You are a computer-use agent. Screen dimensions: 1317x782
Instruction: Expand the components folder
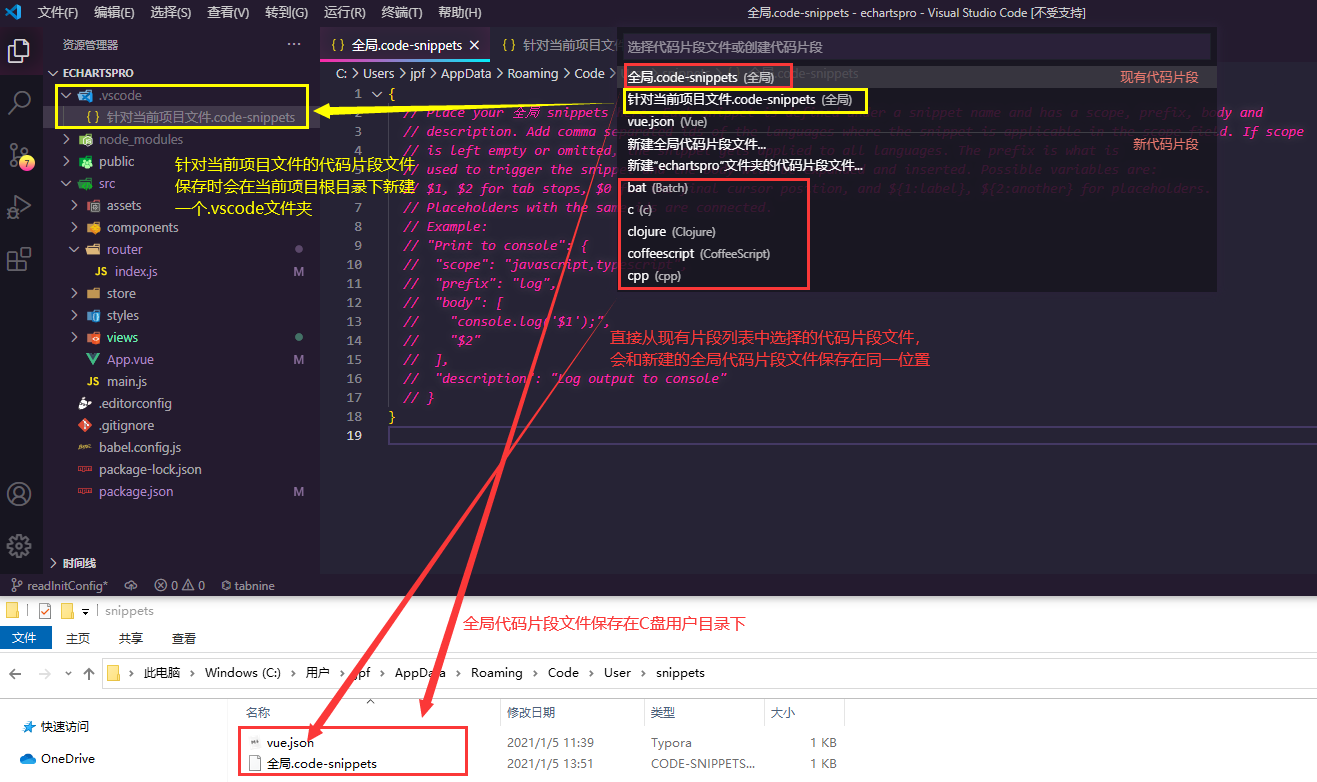pos(74,227)
